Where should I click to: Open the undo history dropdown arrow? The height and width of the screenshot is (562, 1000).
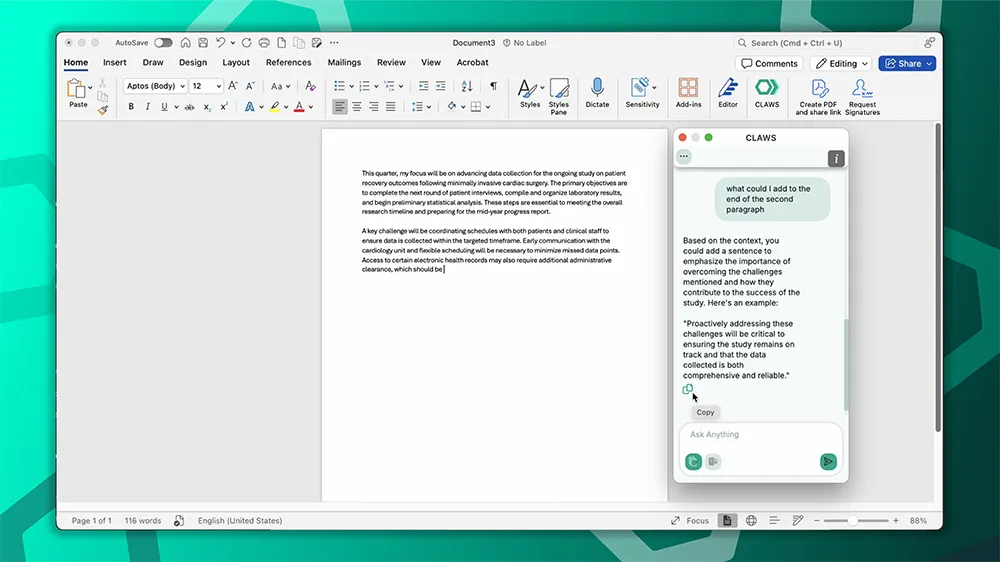coord(233,43)
